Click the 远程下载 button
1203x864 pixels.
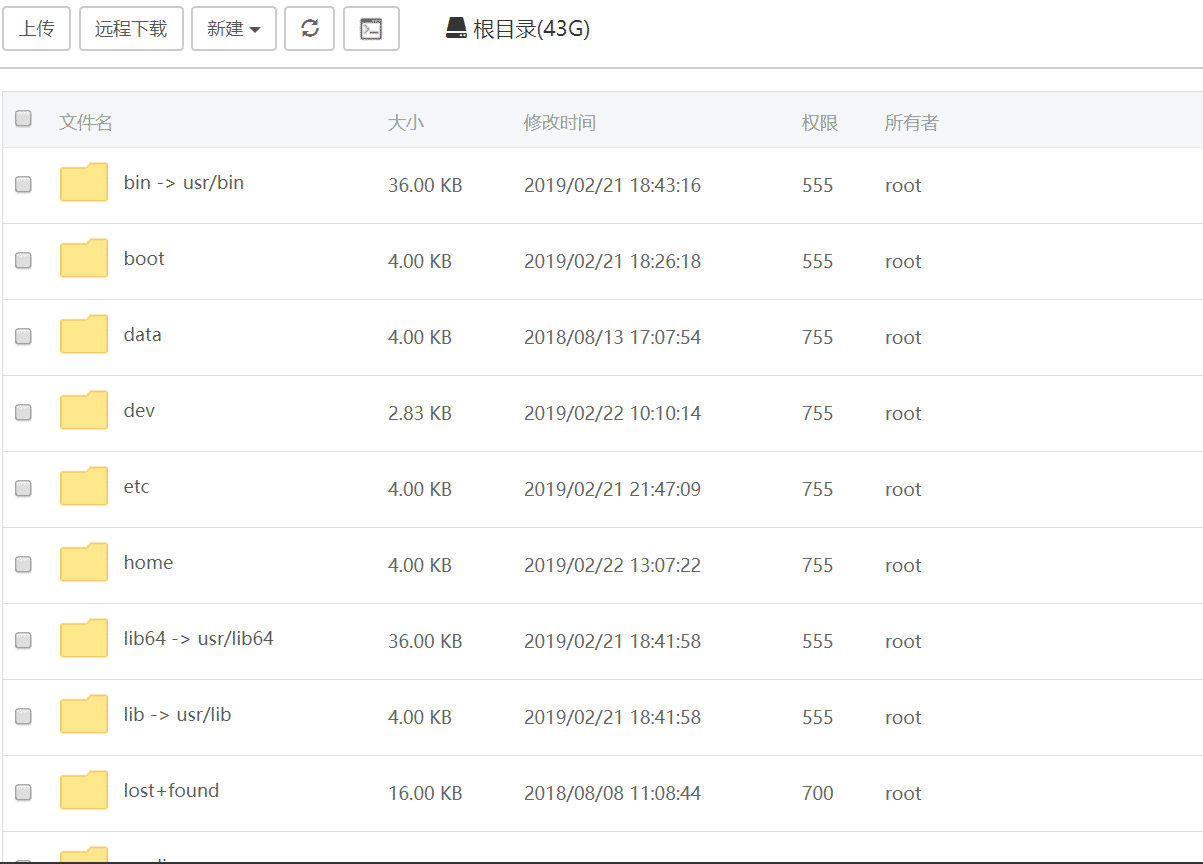tap(131, 28)
